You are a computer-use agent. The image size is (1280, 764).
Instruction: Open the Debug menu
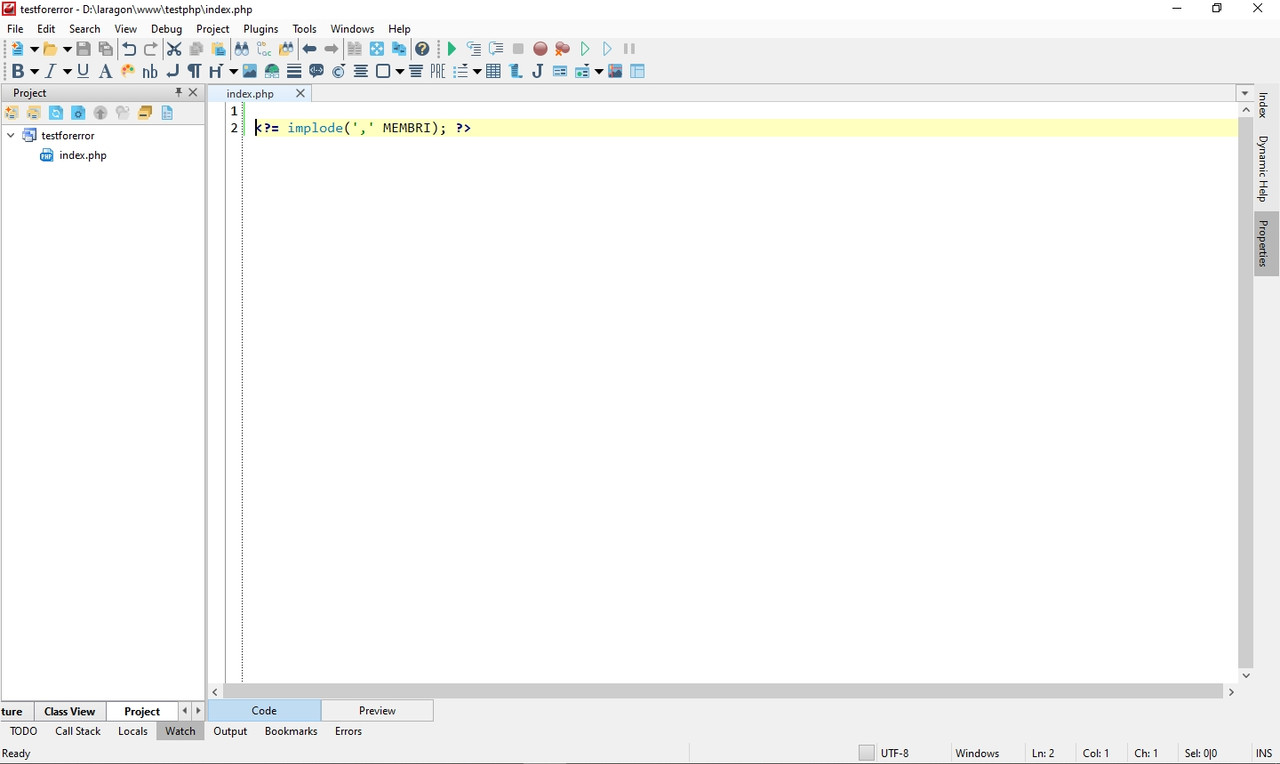[x=166, y=29]
